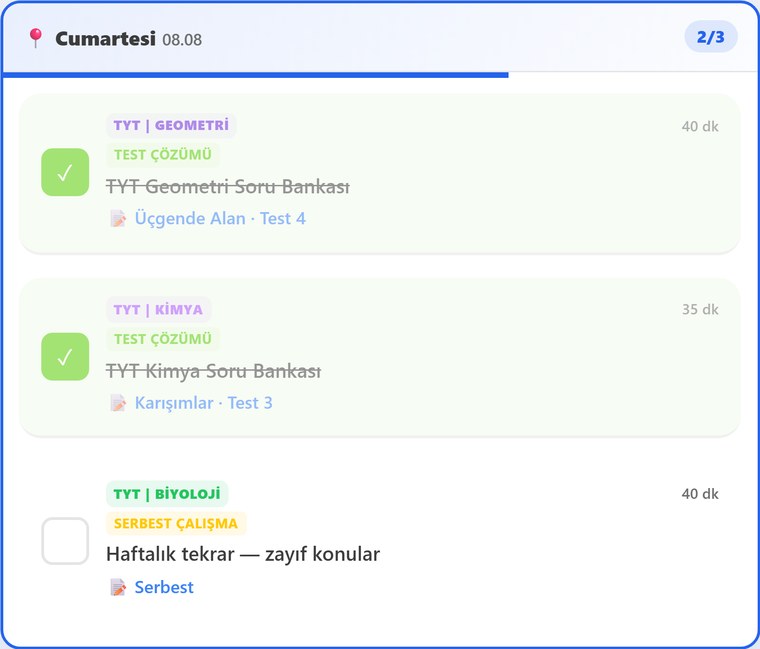Open the Karışımlar · Test 3 link

(204, 403)
